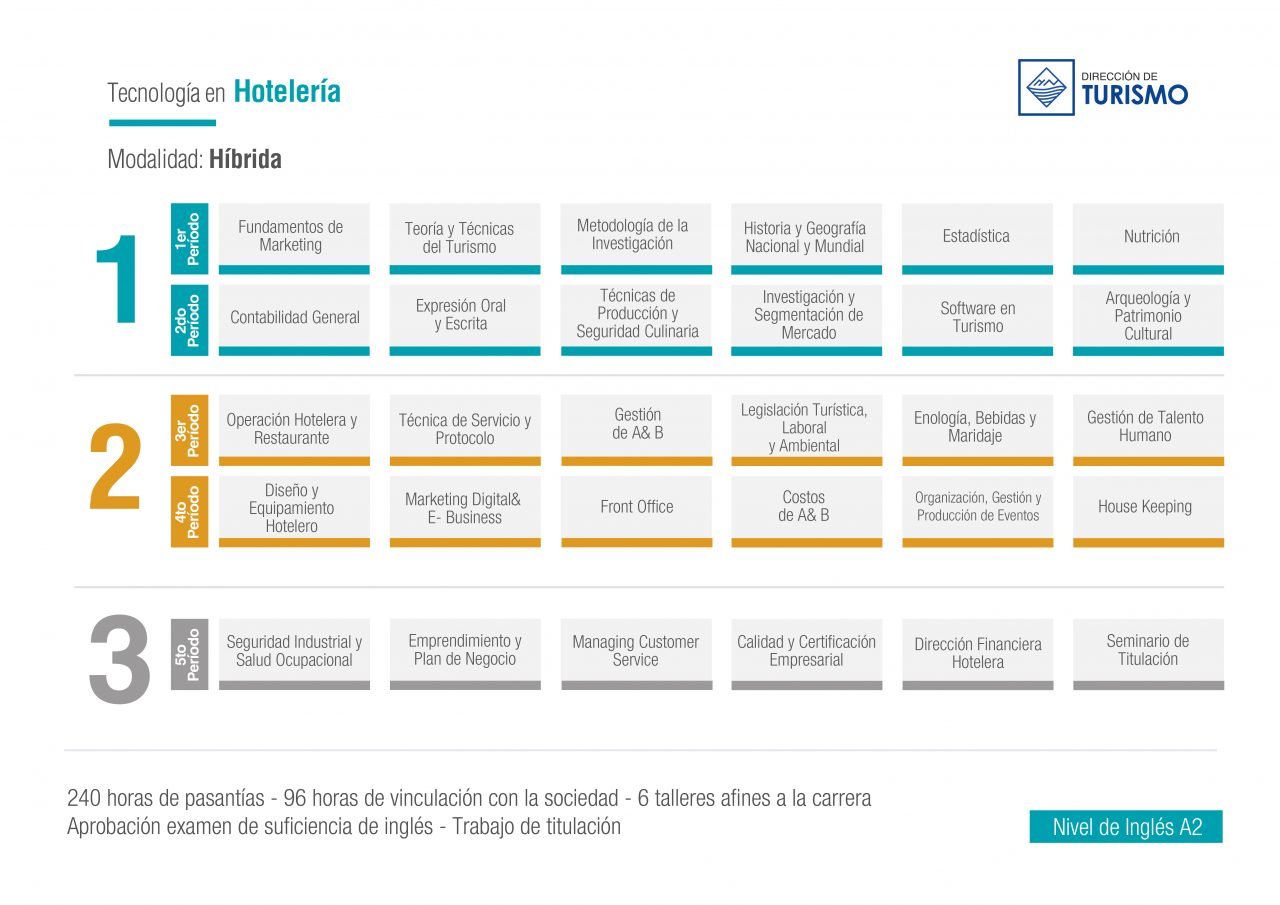This screenshot has height=905, width=1280.
Task: Click the Managing Customer Service box
Action: 636,651
